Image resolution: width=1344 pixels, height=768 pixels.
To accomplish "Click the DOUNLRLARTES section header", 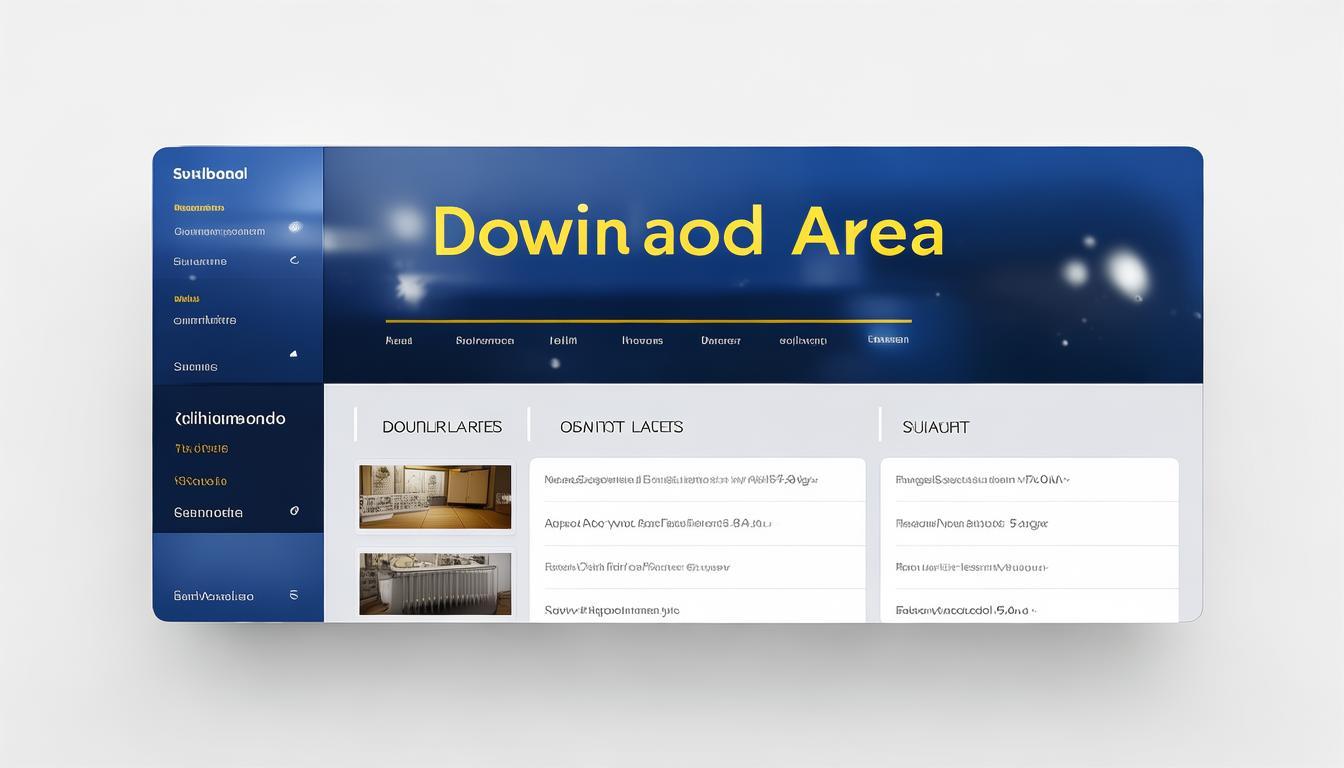I will [x=442, y=427].
